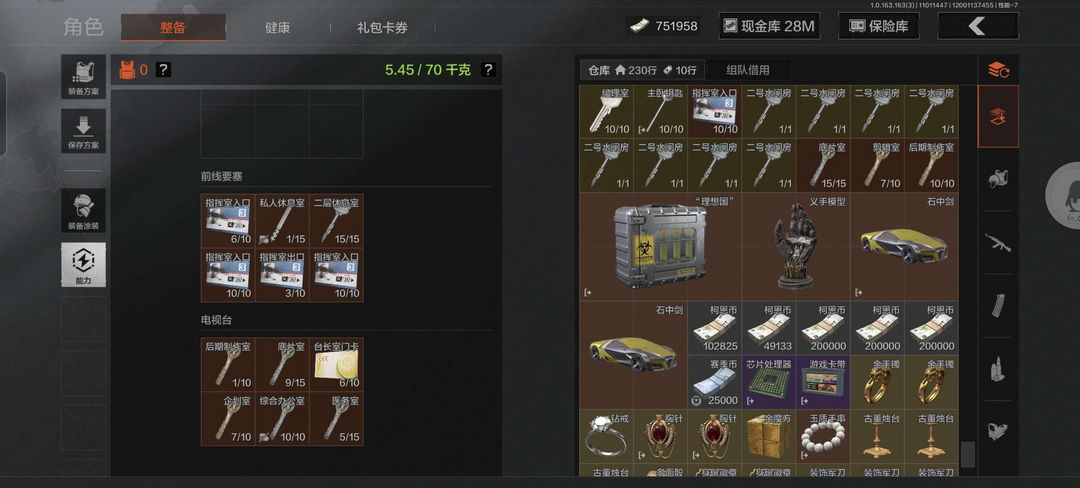
Task: Open the 保险库 safe button
Action: (879, 27)
